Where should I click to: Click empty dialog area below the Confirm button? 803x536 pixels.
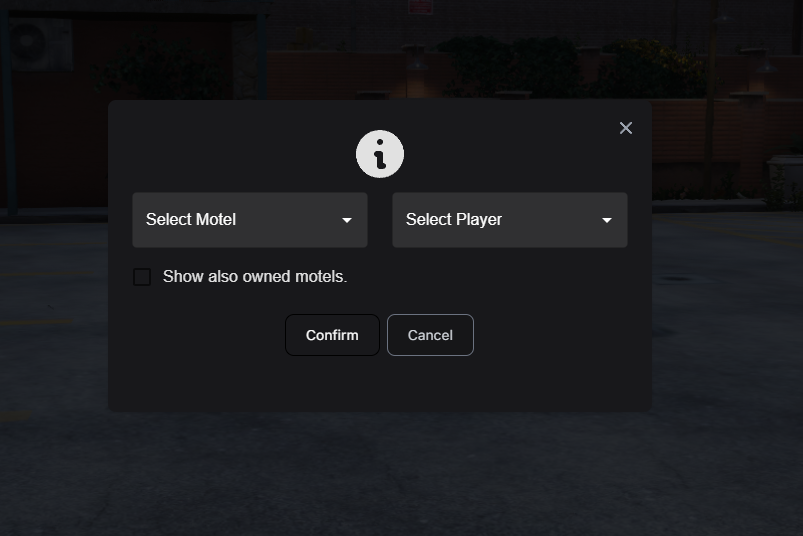coord(333,384)
